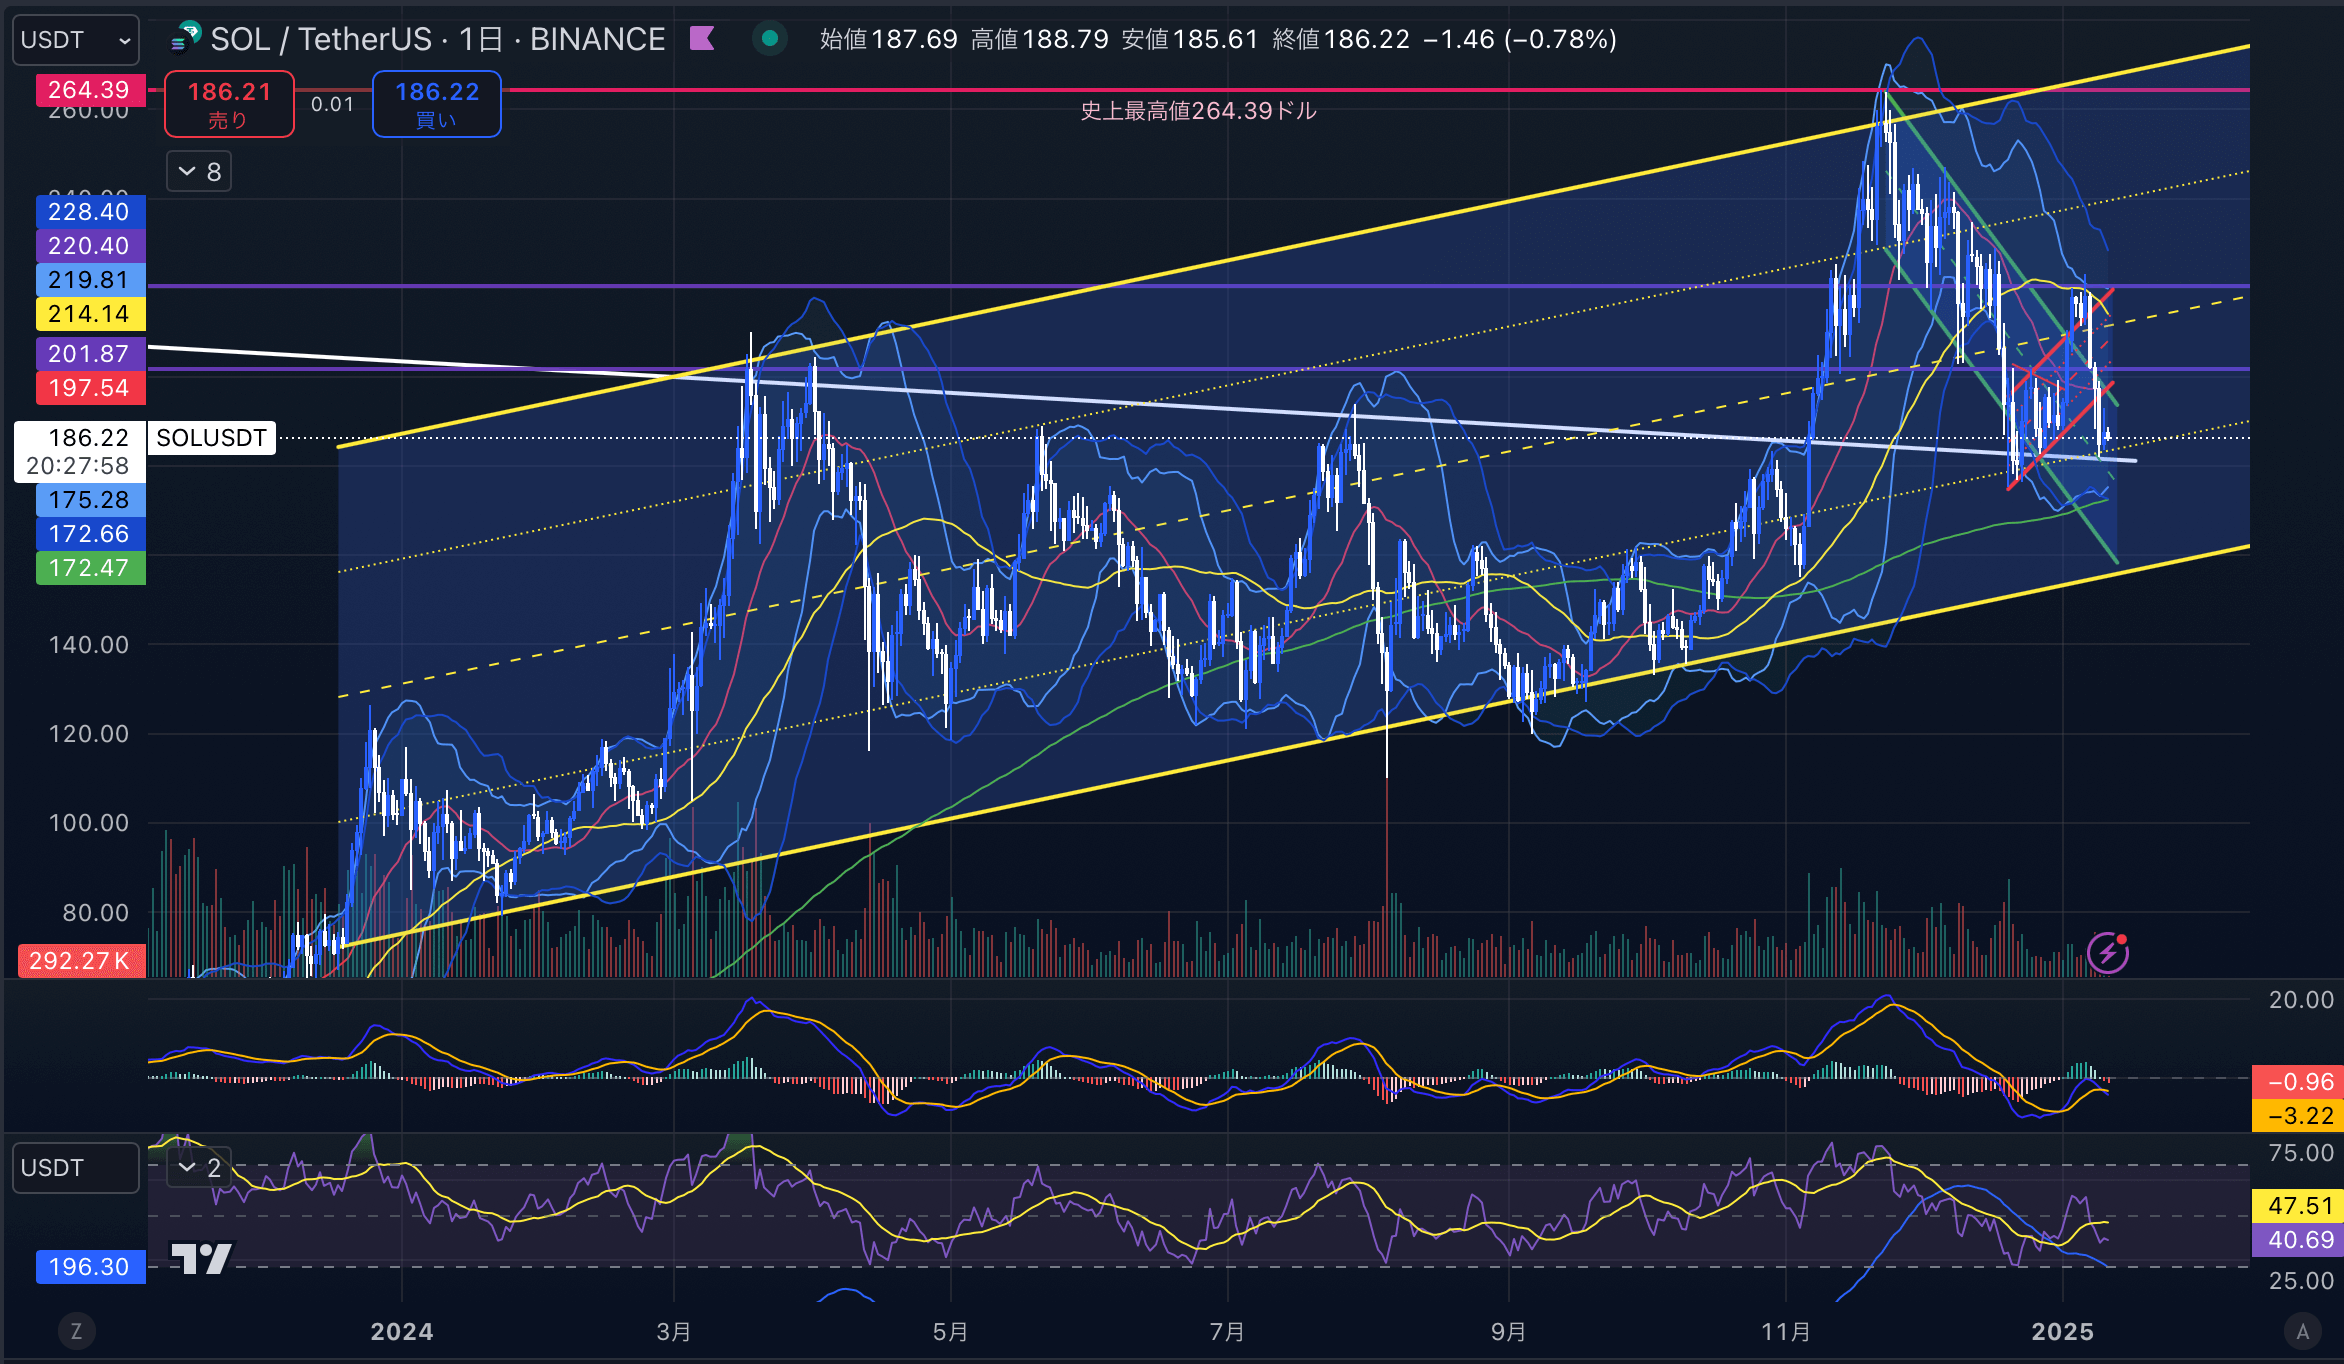Click the 140.00 price axis label
The image size is (2344, 1364).
(89, 645)
